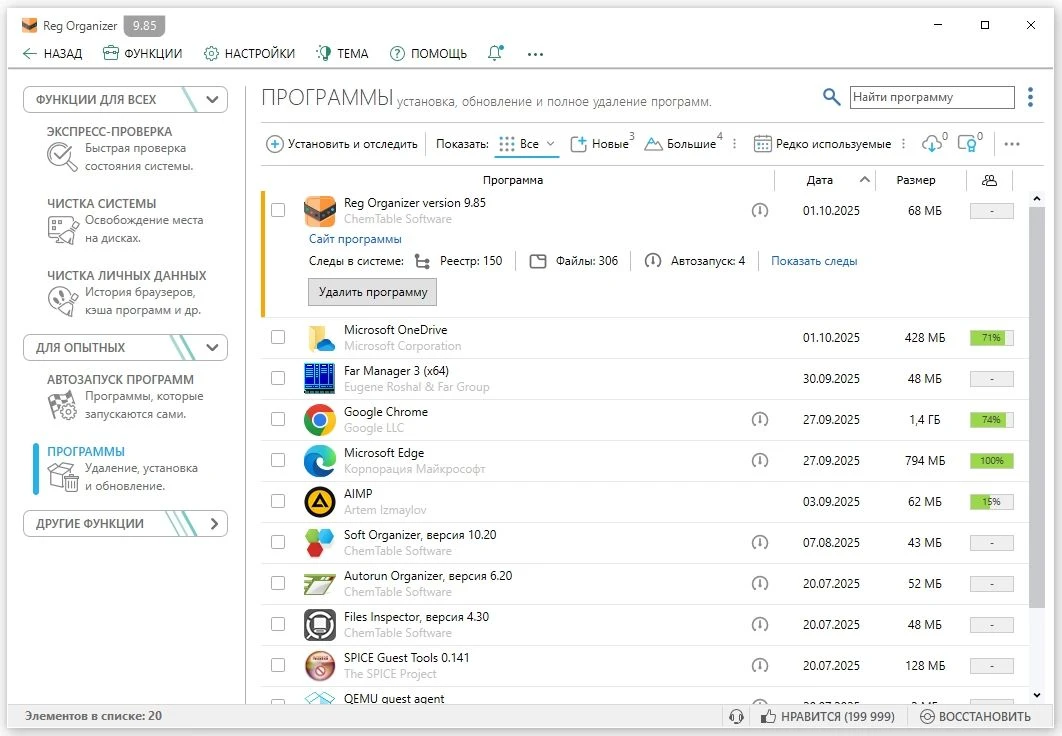Screen dimensions: 1062x736
Task: Open the НАСТРОЙКИ menu
Action: coord(249,53)
